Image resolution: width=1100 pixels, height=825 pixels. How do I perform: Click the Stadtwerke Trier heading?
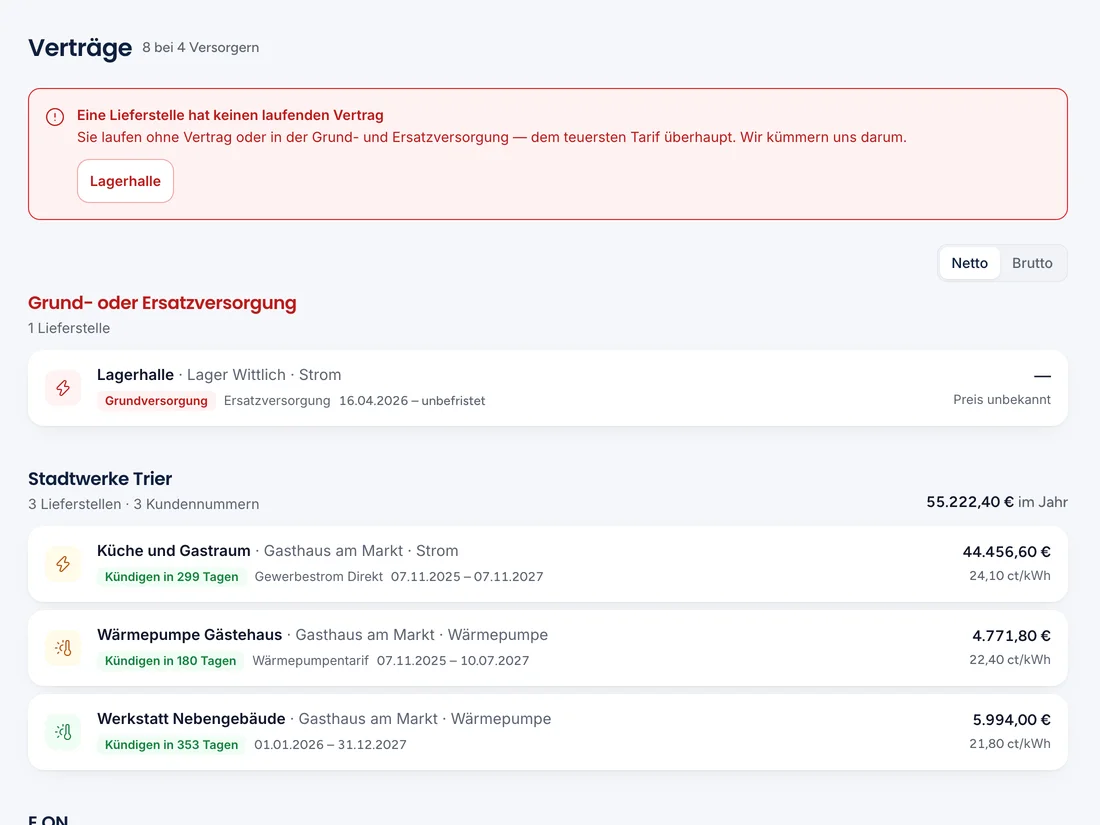click(100, 478)
